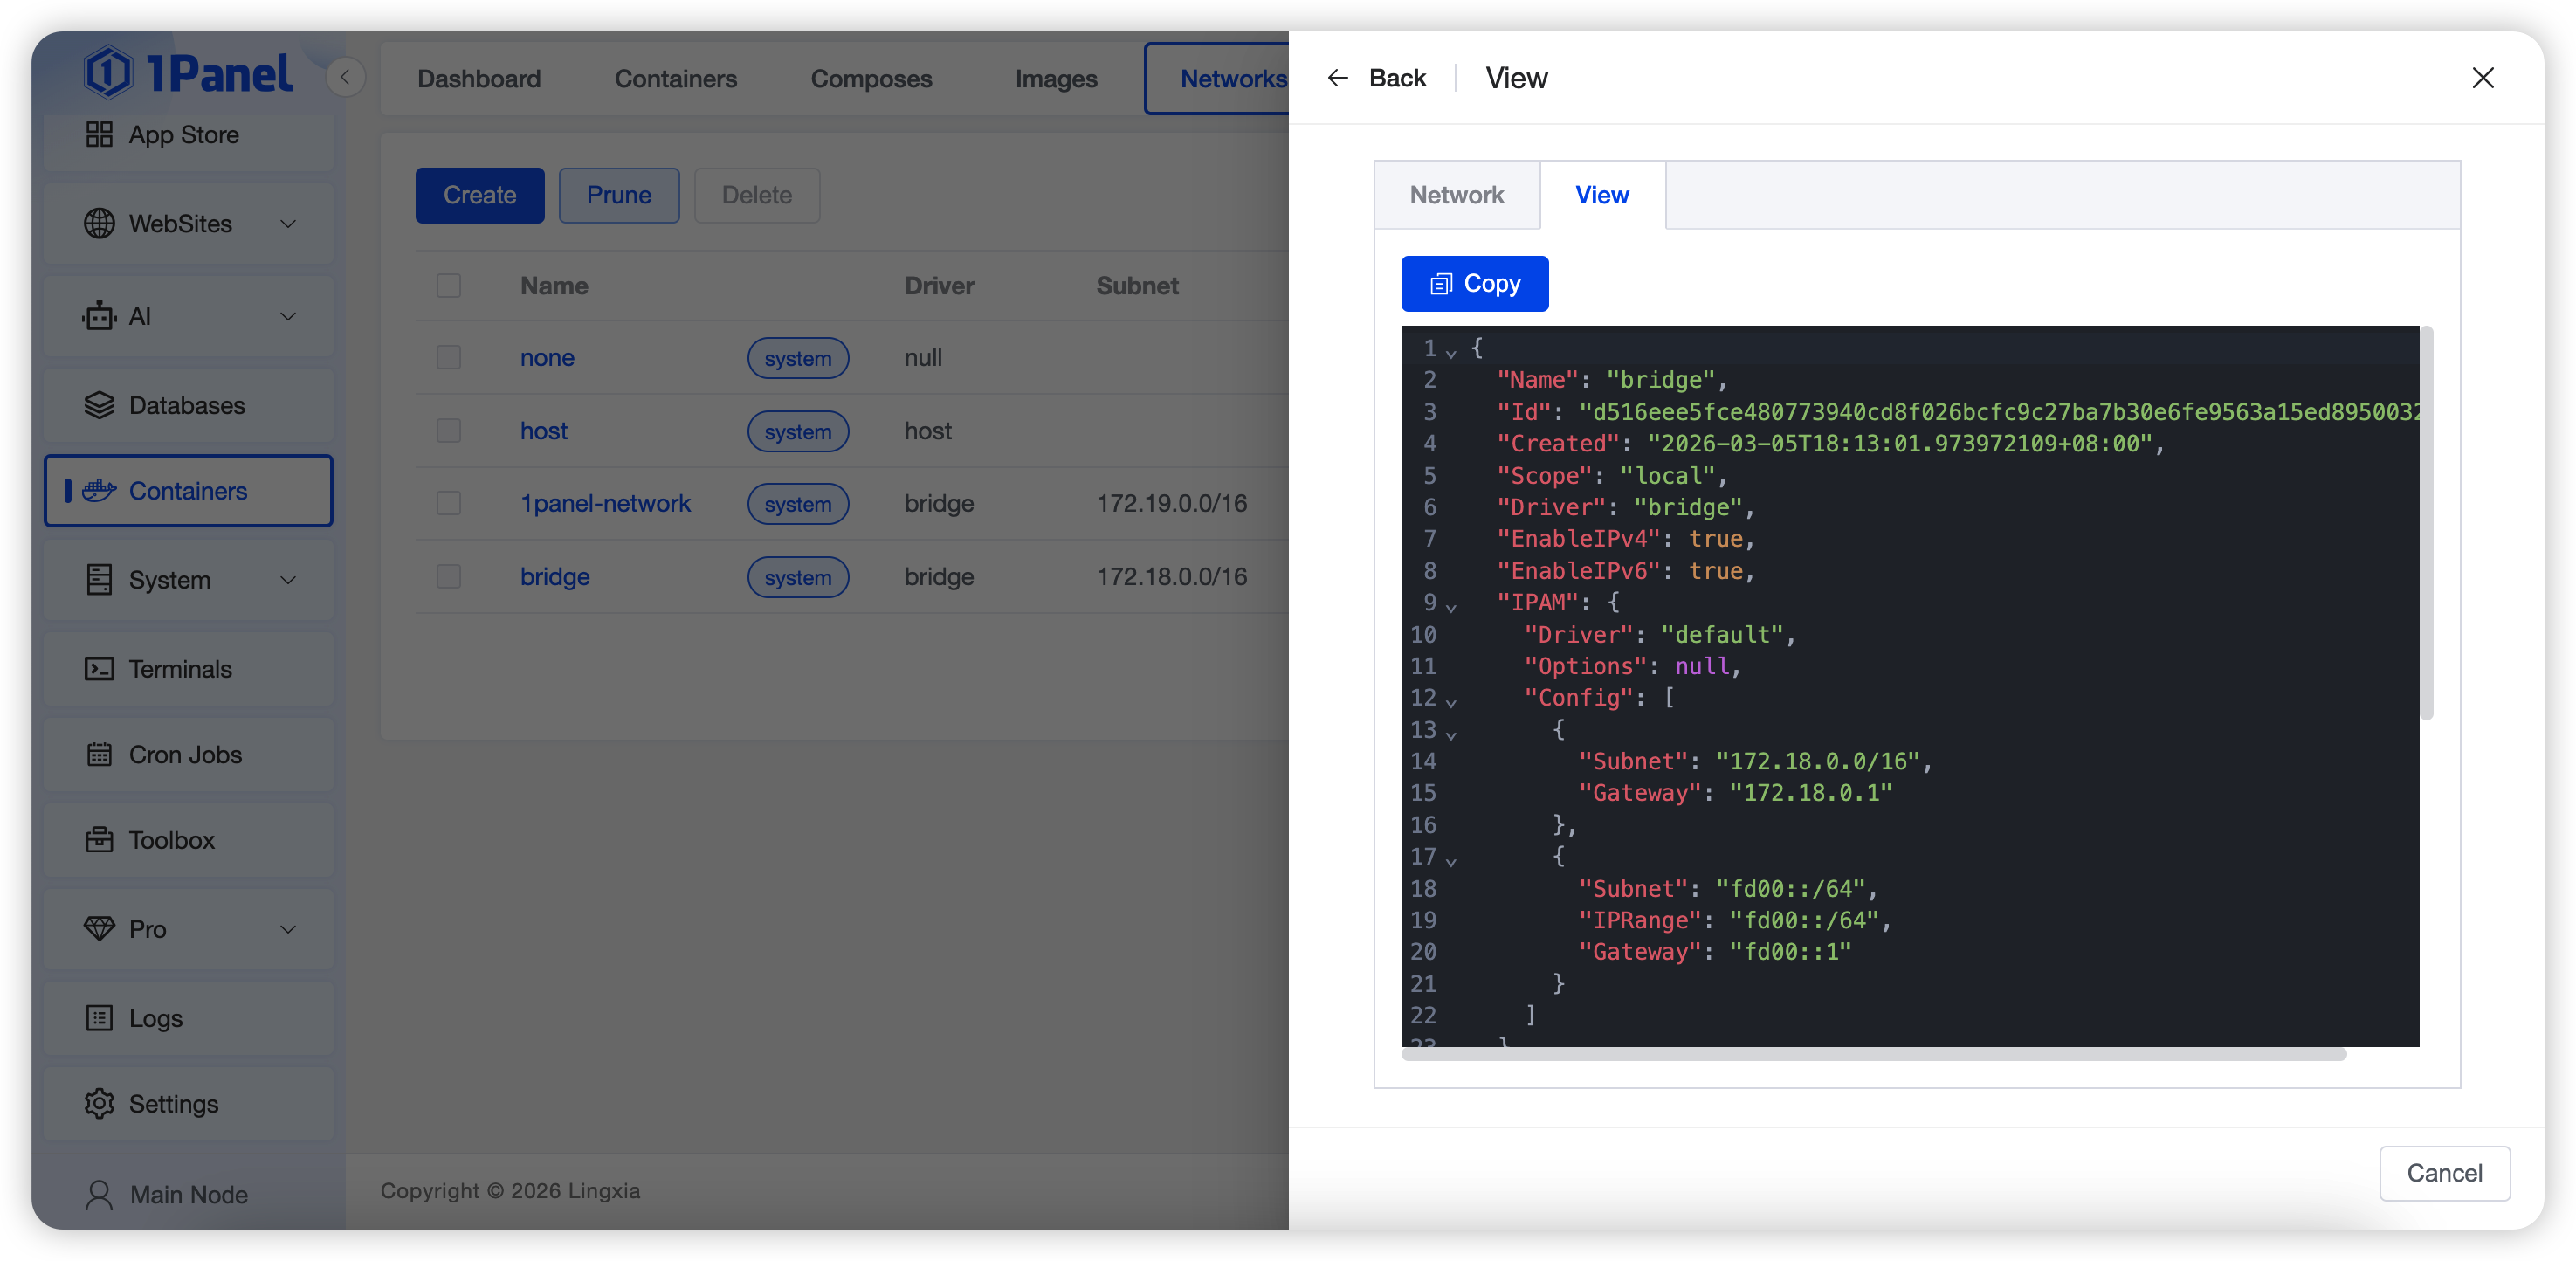Click the App Store grid icon

pyautogui.click(x=99, y=134)
